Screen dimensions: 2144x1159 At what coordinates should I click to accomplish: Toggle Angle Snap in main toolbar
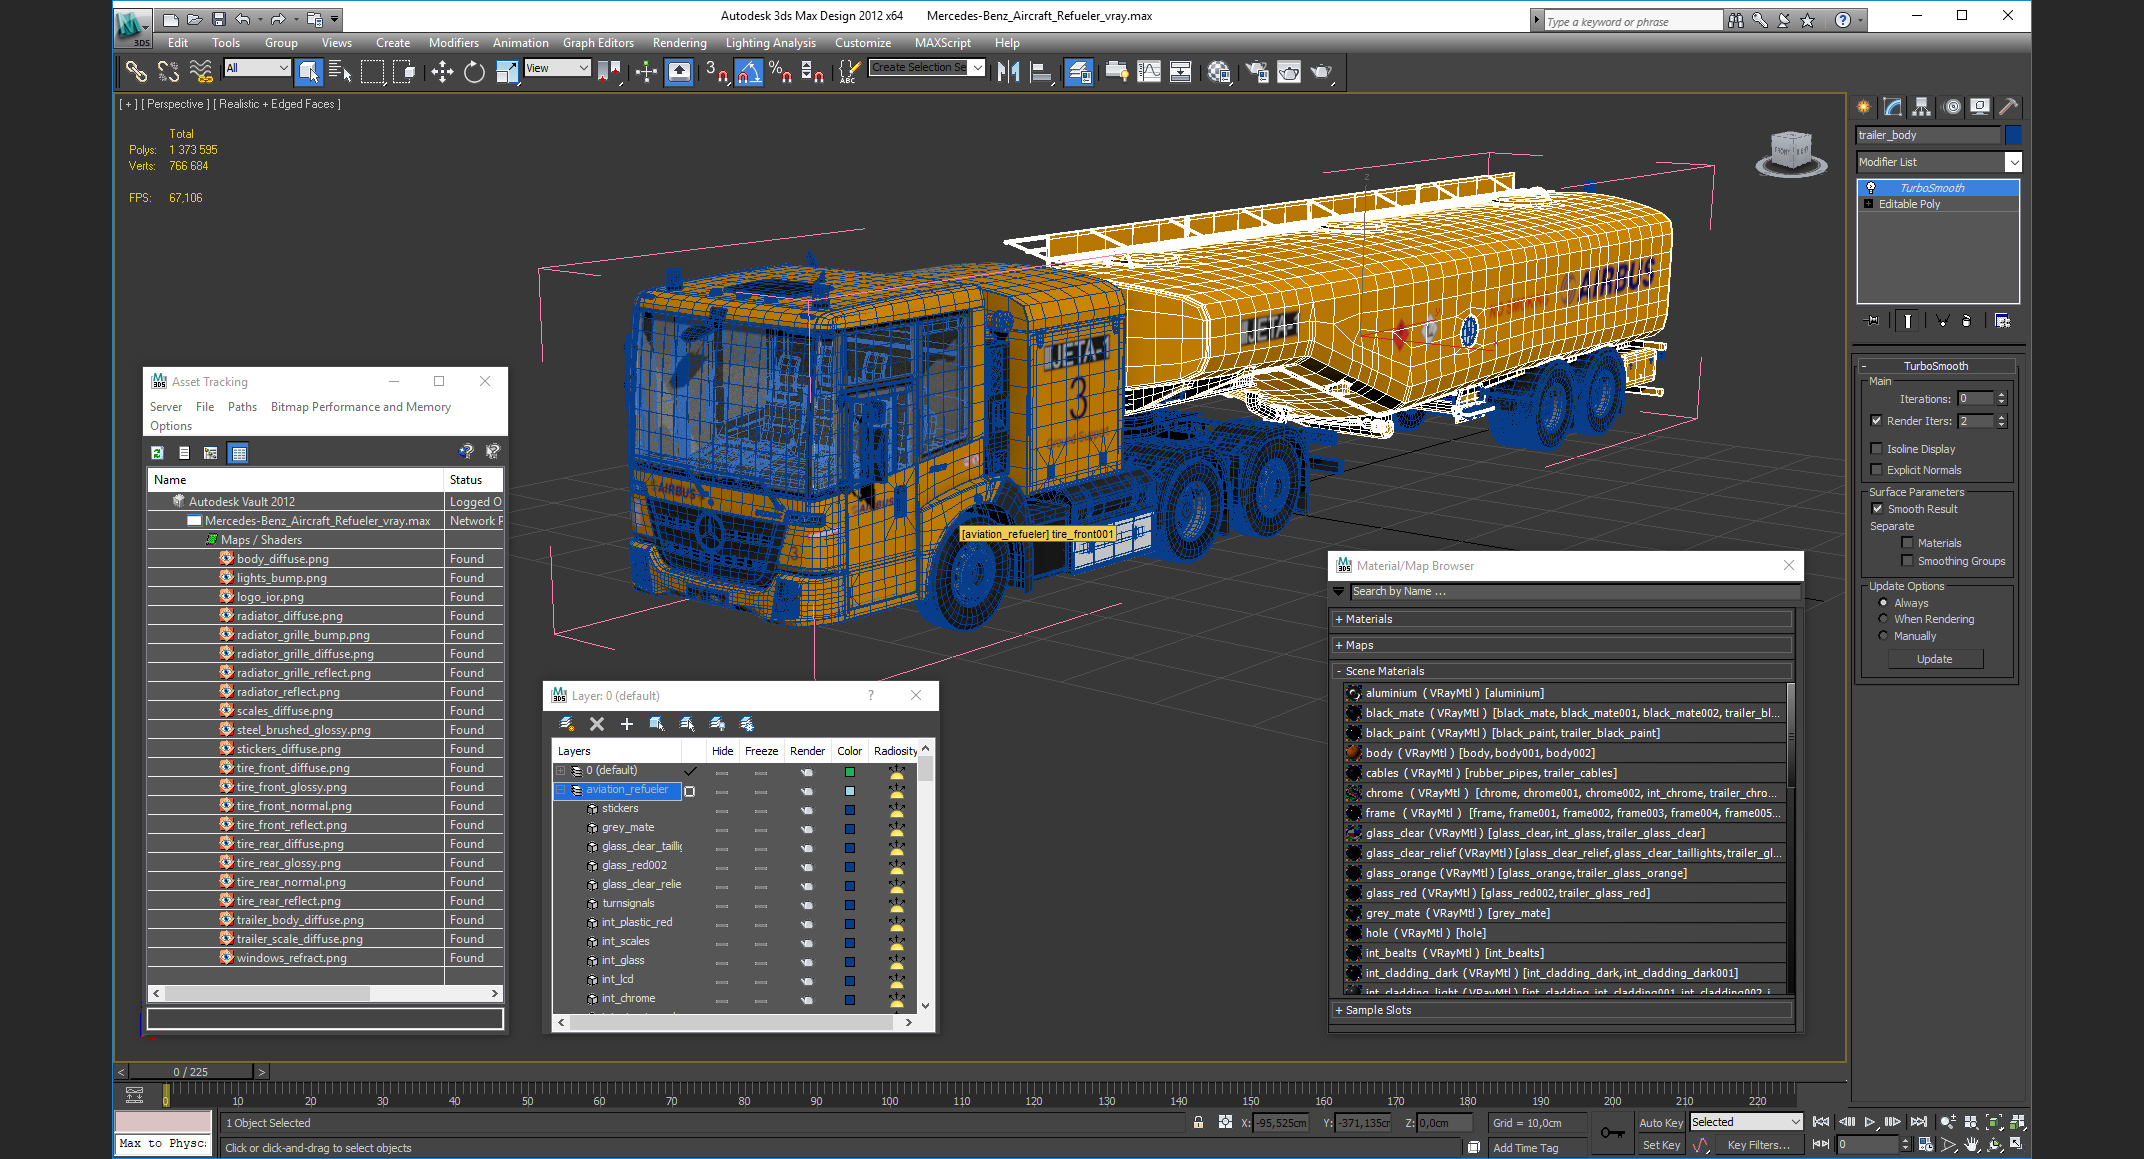tap(749, 71)
